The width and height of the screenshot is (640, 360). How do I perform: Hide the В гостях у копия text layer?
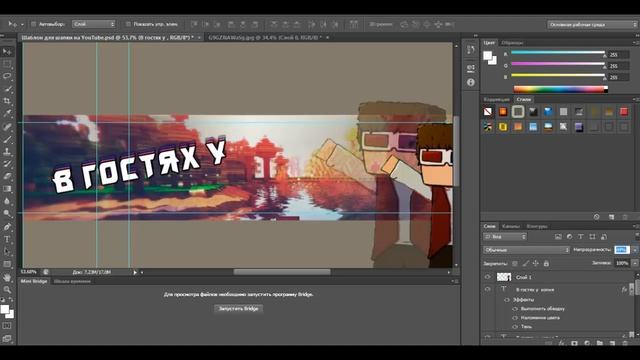487,289
